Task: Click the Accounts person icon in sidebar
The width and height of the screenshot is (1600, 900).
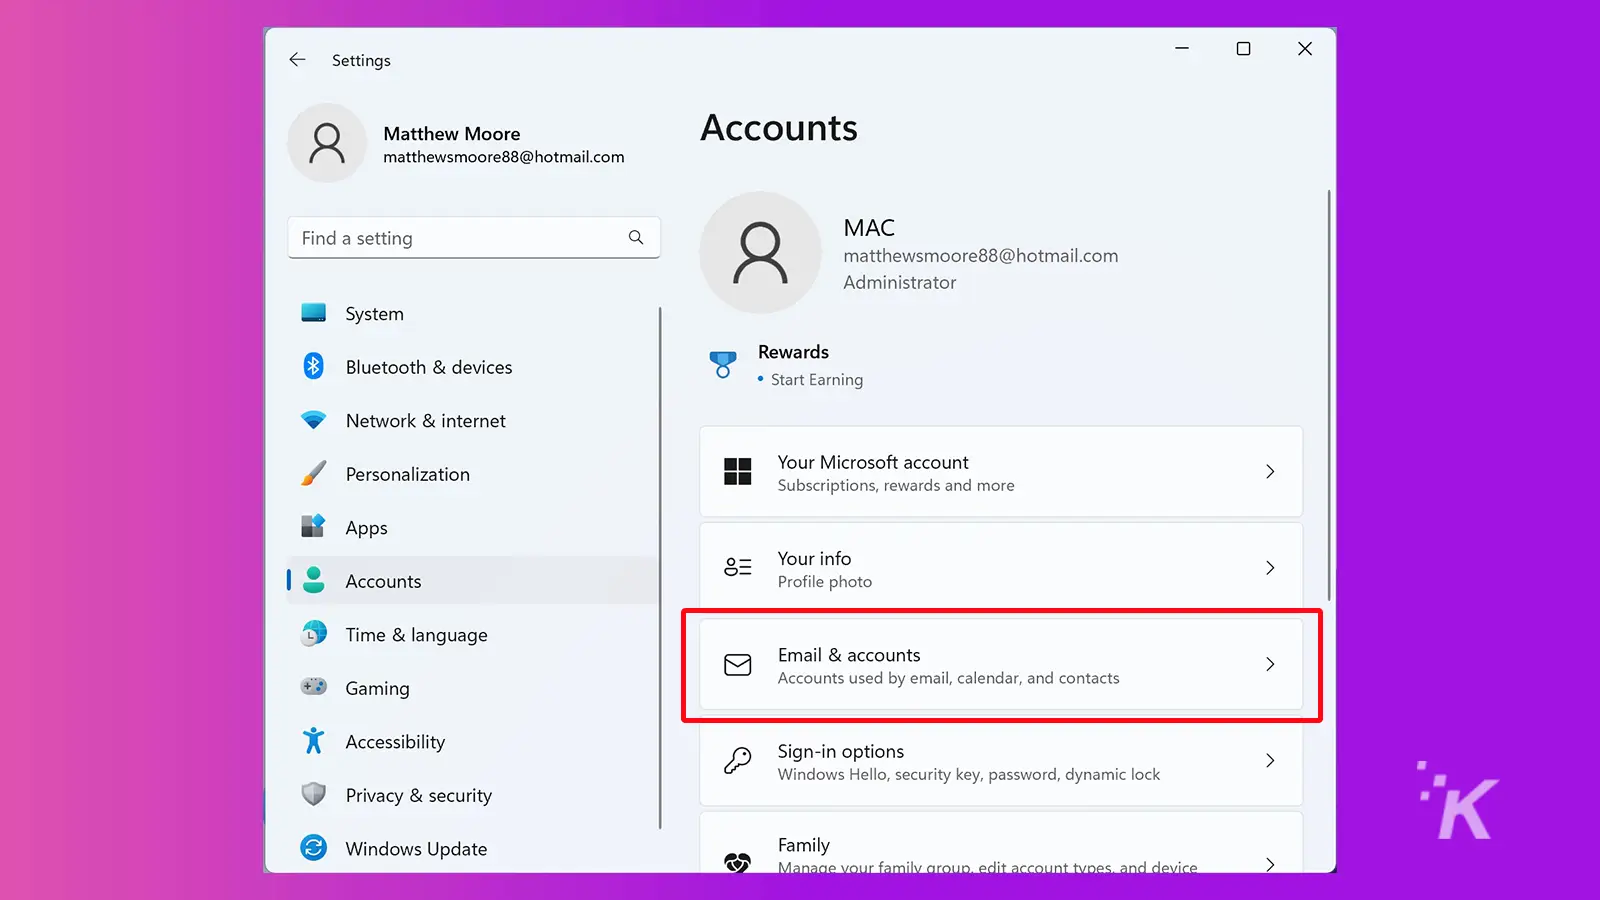Action: [x=314, y=580]
